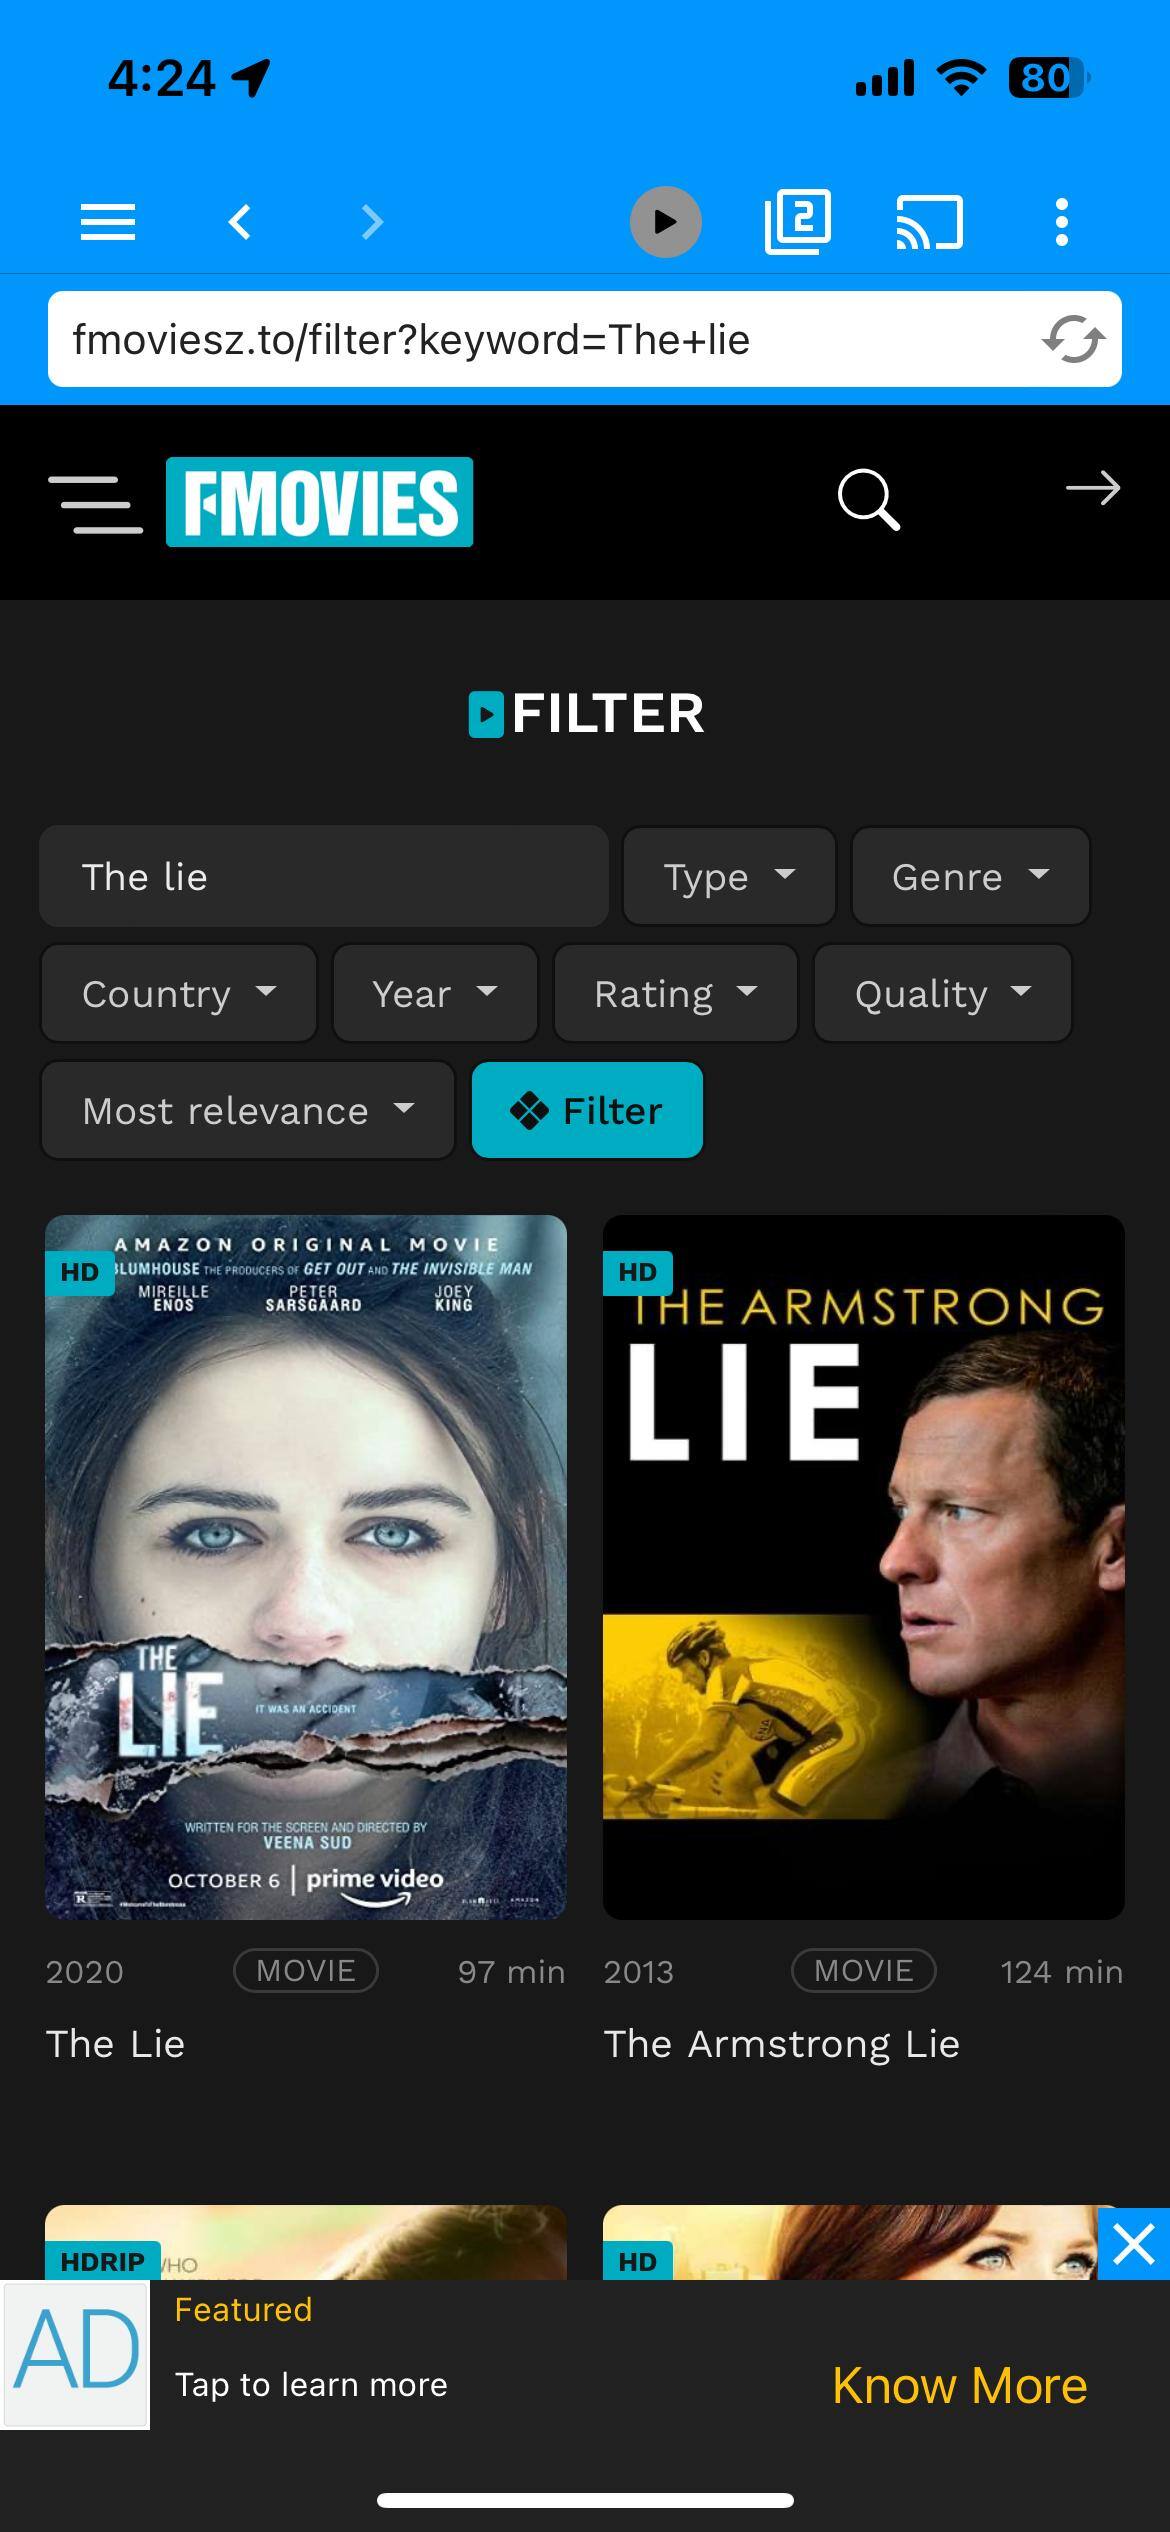The height and width of the screenshot is (2532, 1170).
Task: Tap the screen cast icon
Action: click(929, 222)
